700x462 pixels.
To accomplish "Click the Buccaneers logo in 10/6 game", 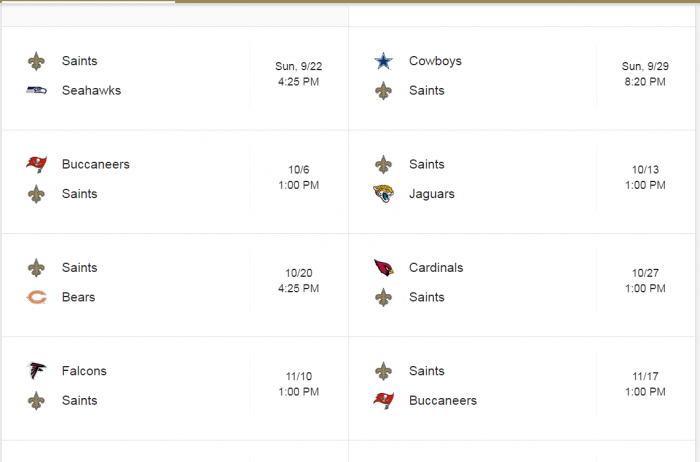I will (x=37, y=164).
